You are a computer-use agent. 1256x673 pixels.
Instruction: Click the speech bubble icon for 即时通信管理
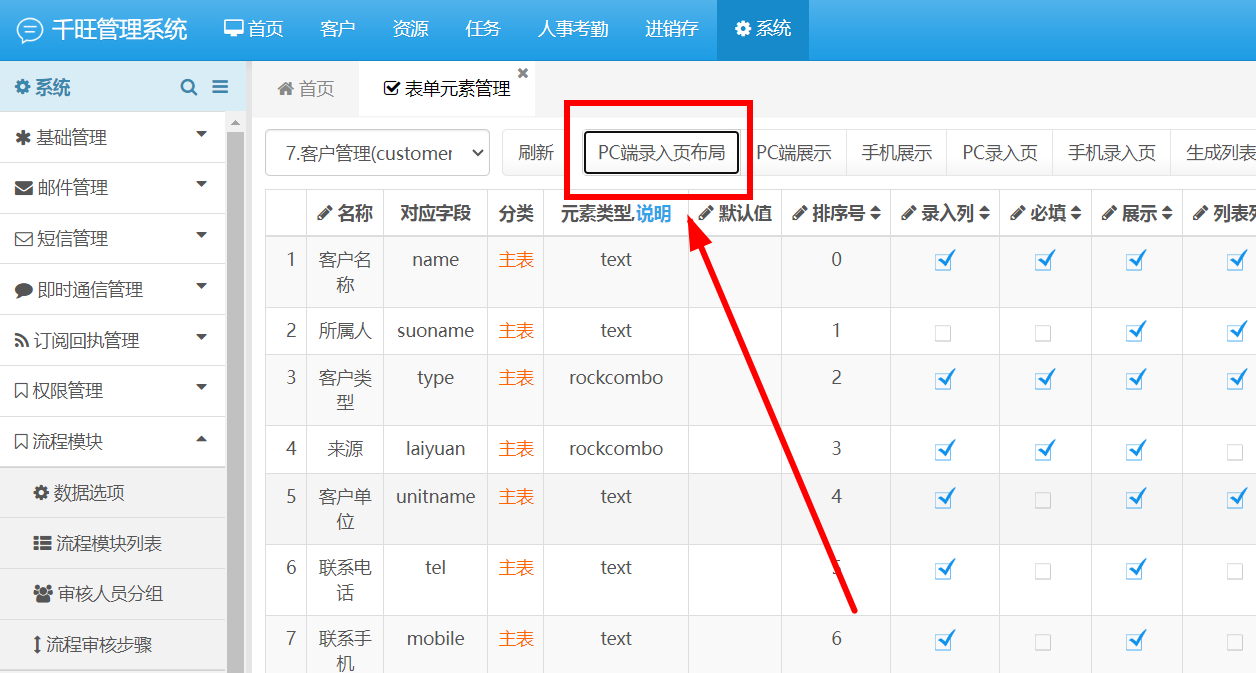pyautogui.click(x=24, y=290)
